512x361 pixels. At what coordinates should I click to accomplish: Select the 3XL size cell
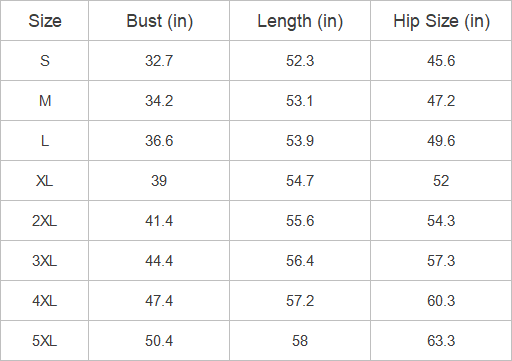click(x=44, y=261)
